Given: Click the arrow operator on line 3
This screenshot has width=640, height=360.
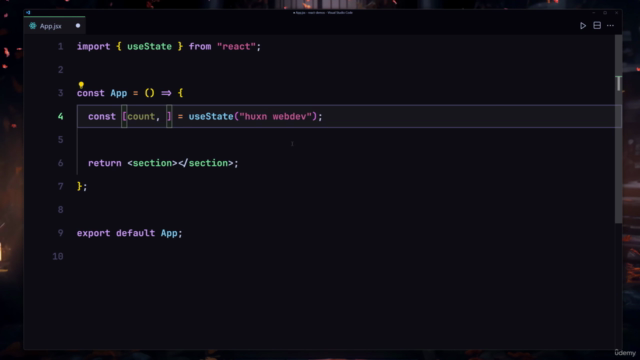Looking at the screenshot, I should [x=166, y=93].
